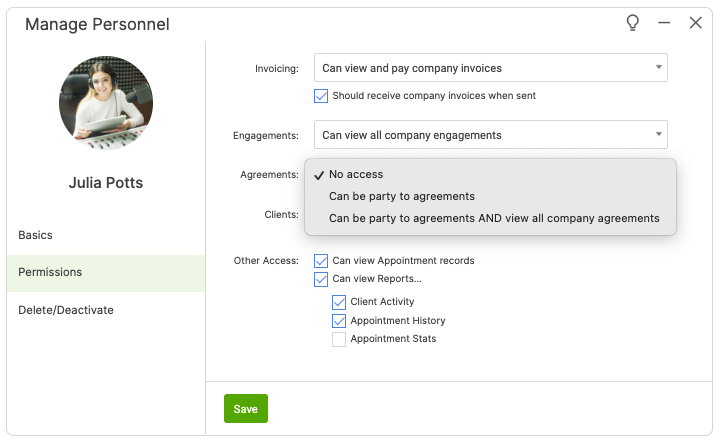Uncheck Can view Appointment records
This screenshot has height=441, width=720.
pyautogui.click(x=321, y=261)
